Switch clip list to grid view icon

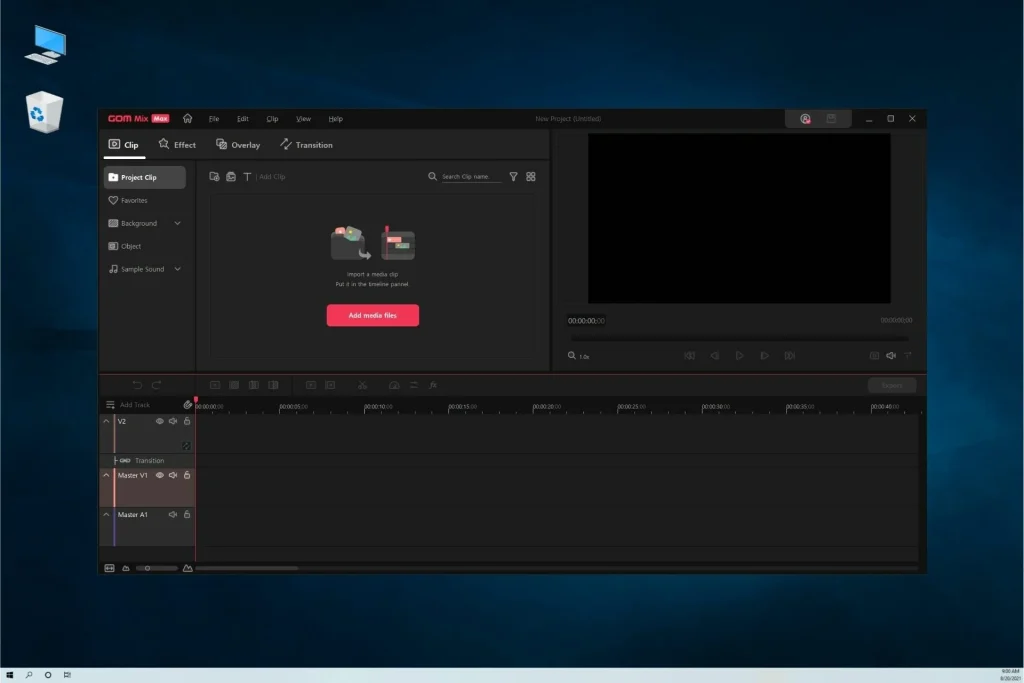tap(531, 176)
